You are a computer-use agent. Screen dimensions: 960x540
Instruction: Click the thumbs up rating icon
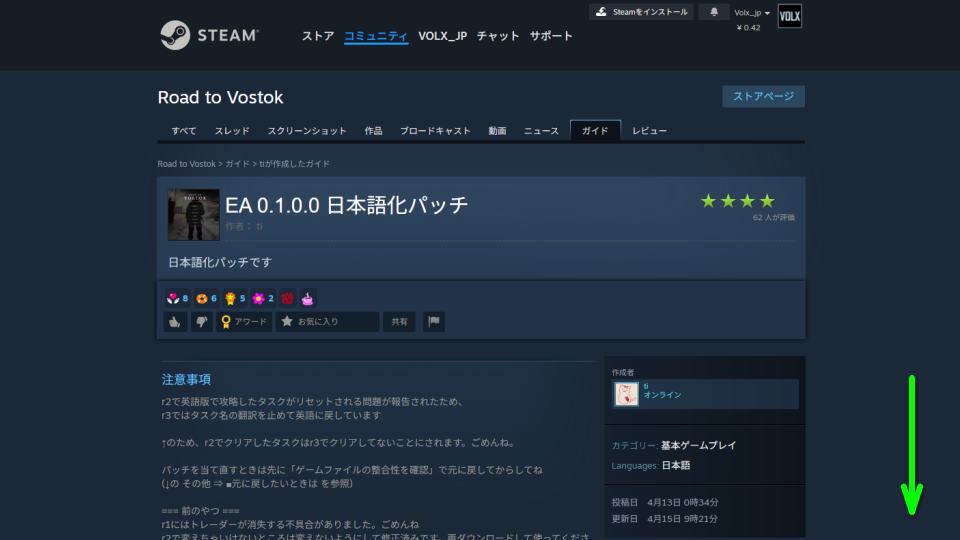point(175,322)
